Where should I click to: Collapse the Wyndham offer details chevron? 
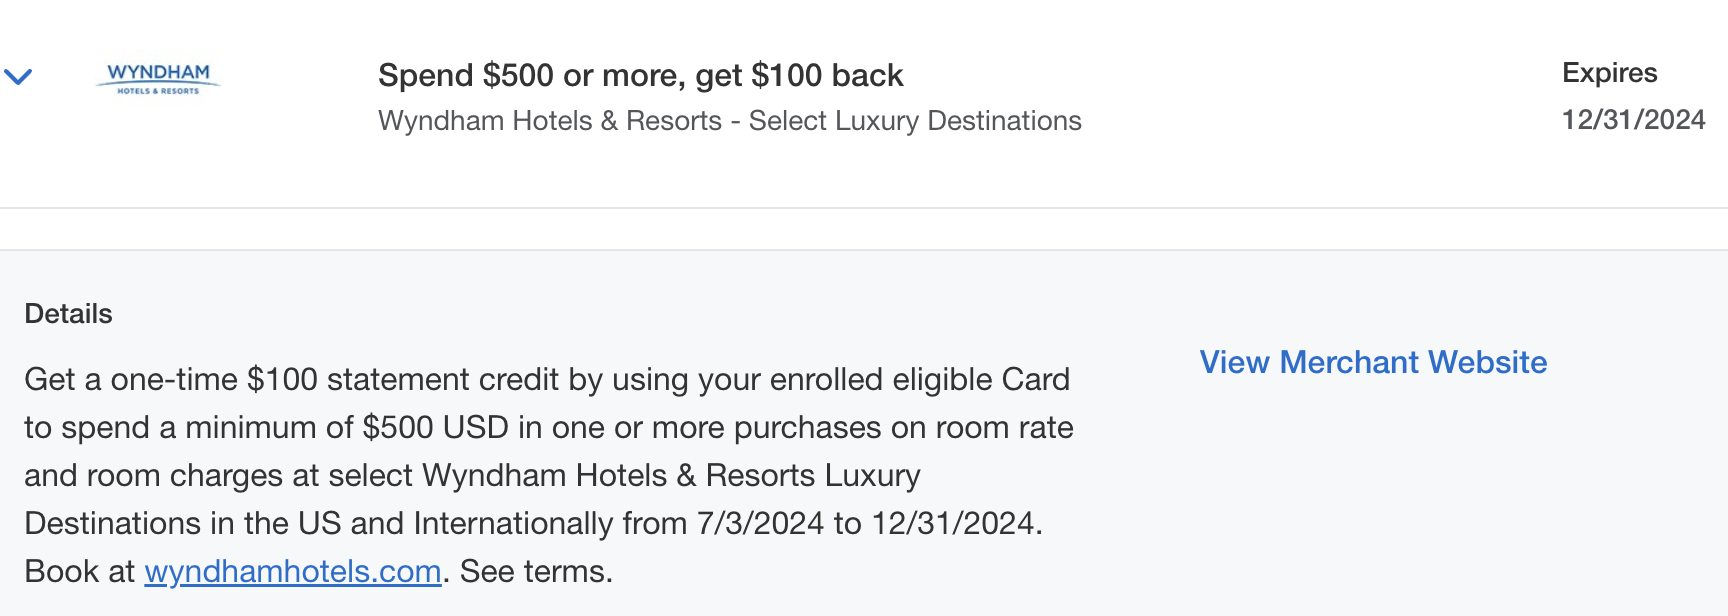tap(18, 77)
